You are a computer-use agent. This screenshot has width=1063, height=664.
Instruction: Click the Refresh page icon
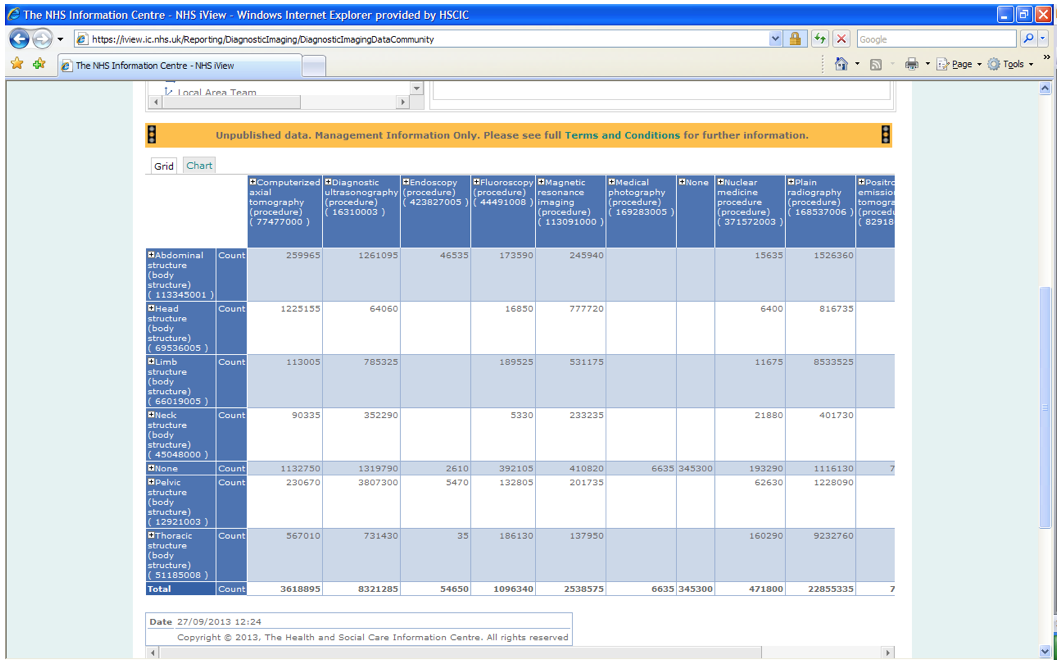821,39
